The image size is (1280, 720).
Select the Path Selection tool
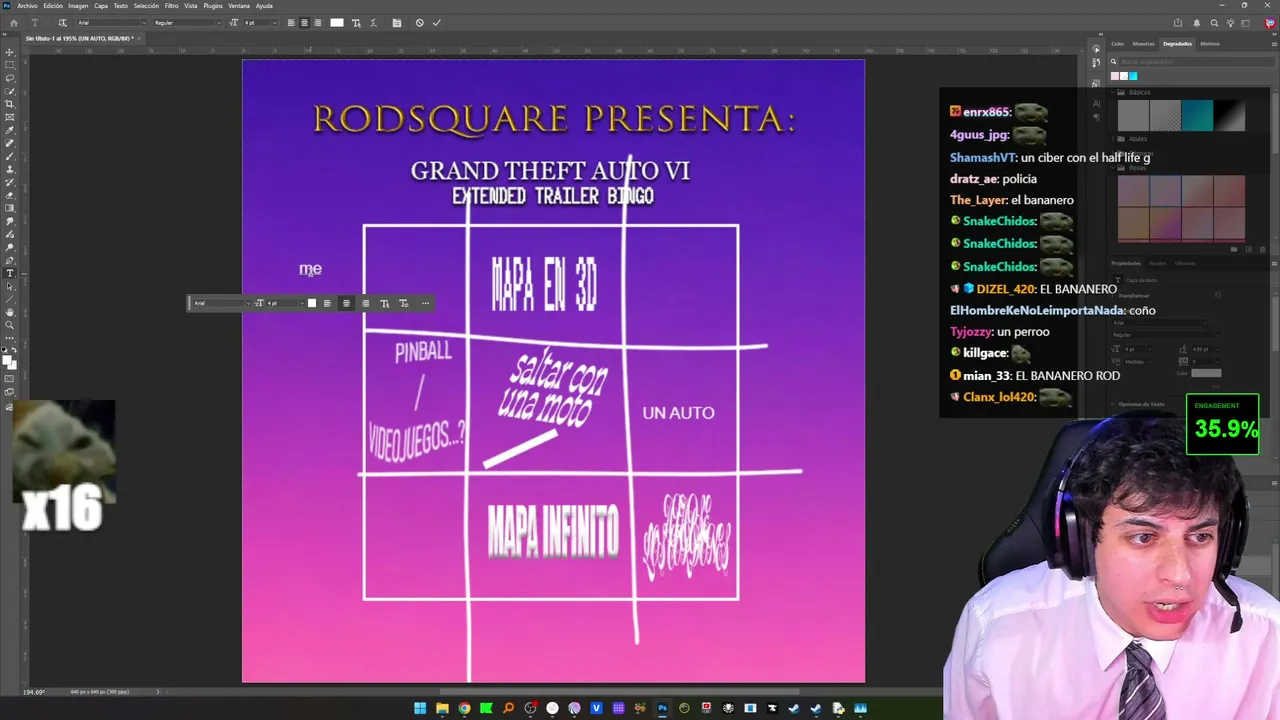10,286
